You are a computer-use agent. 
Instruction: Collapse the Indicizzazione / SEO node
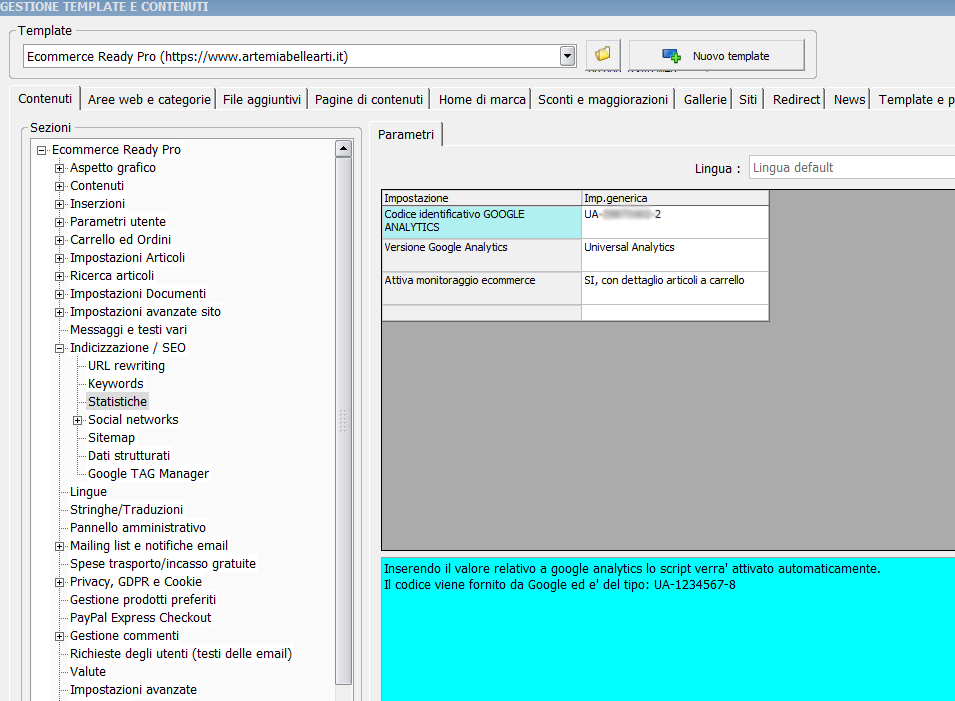[59, 348]
